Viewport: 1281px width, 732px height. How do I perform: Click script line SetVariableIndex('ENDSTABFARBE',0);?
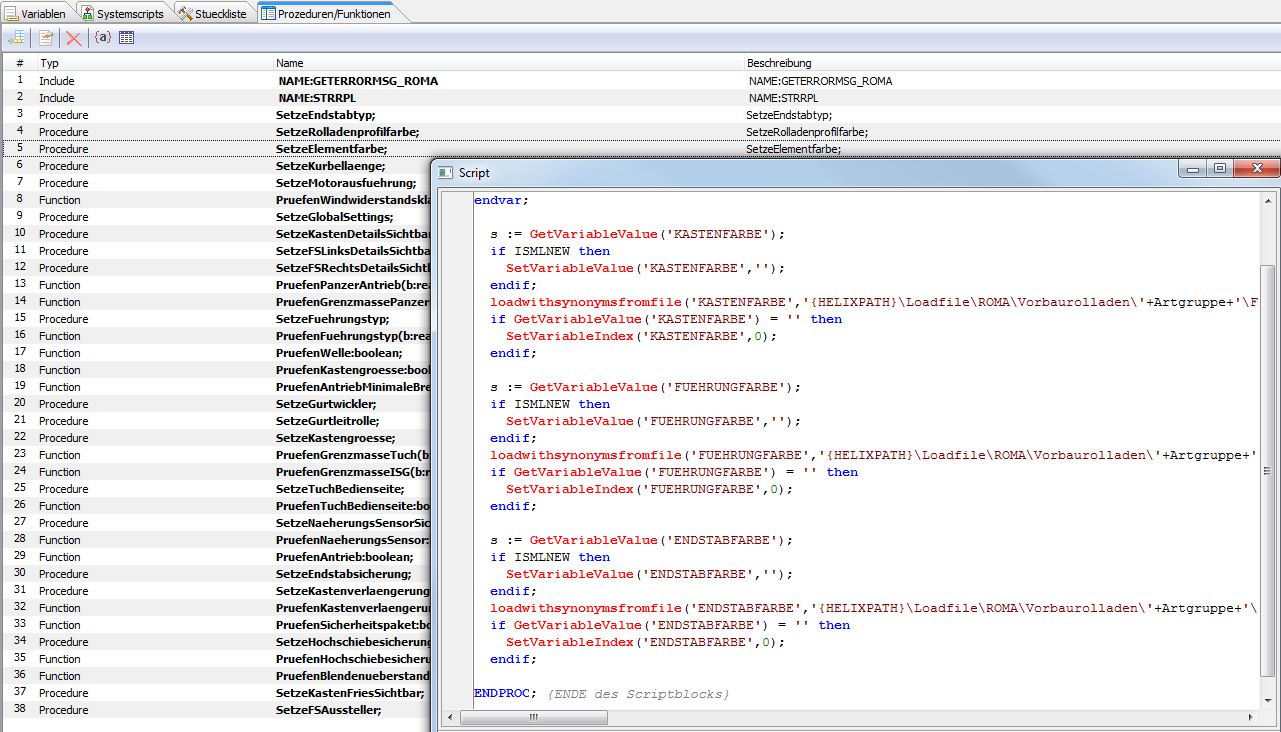pyautogui.click(x=646, y=642)
